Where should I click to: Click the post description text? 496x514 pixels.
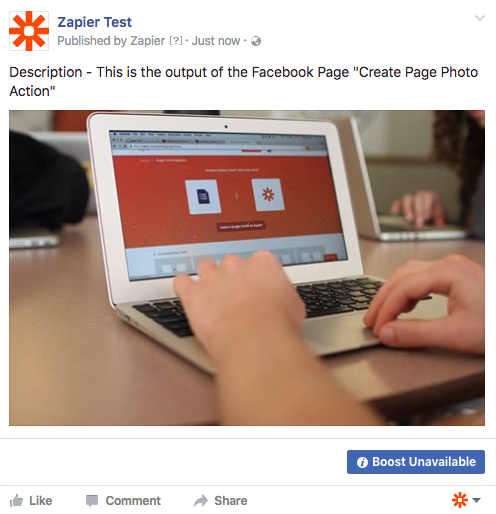point(244,82)
